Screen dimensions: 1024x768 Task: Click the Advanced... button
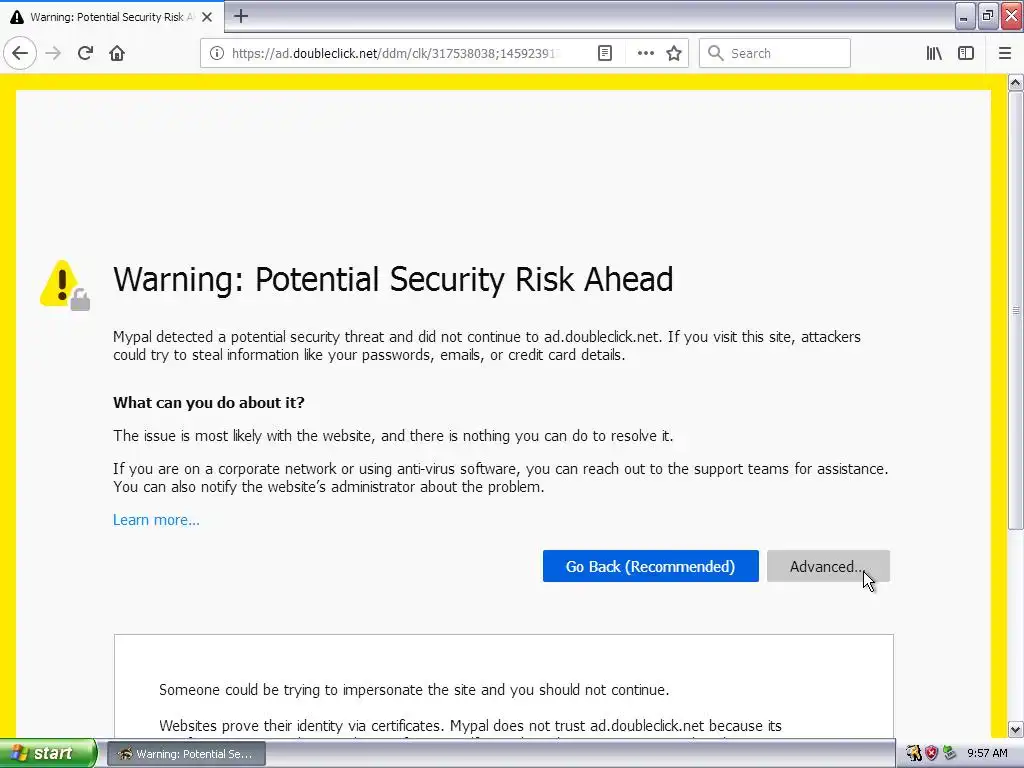[x=828, y=566]
